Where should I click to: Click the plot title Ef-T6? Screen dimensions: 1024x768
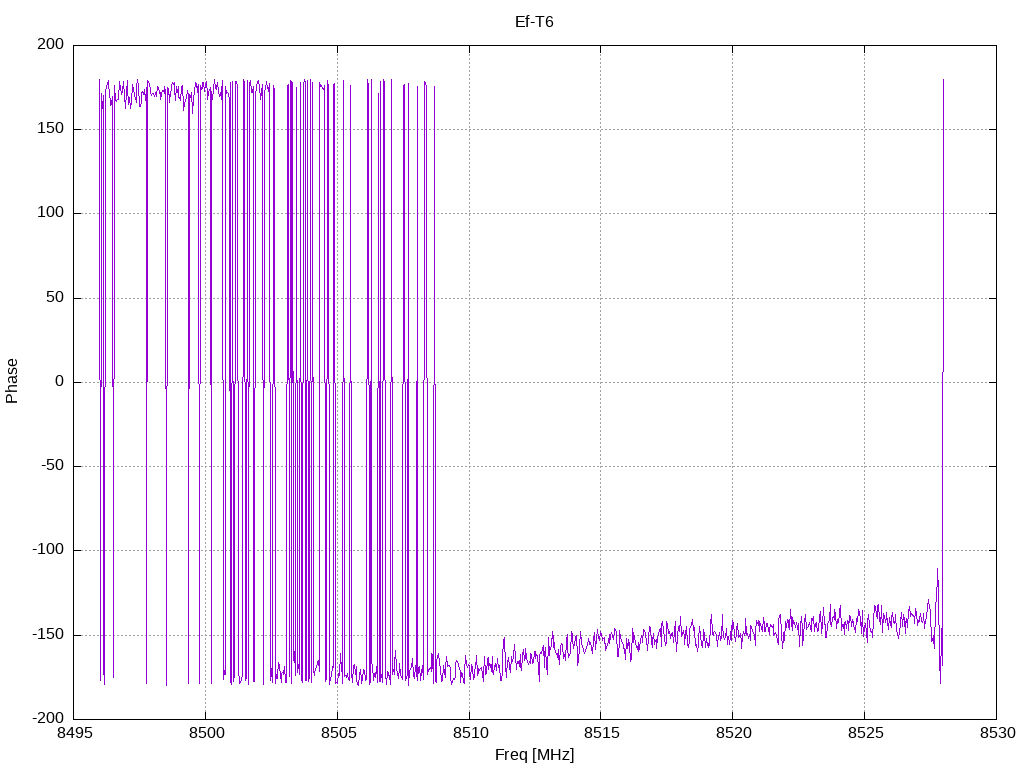(534, 22)
